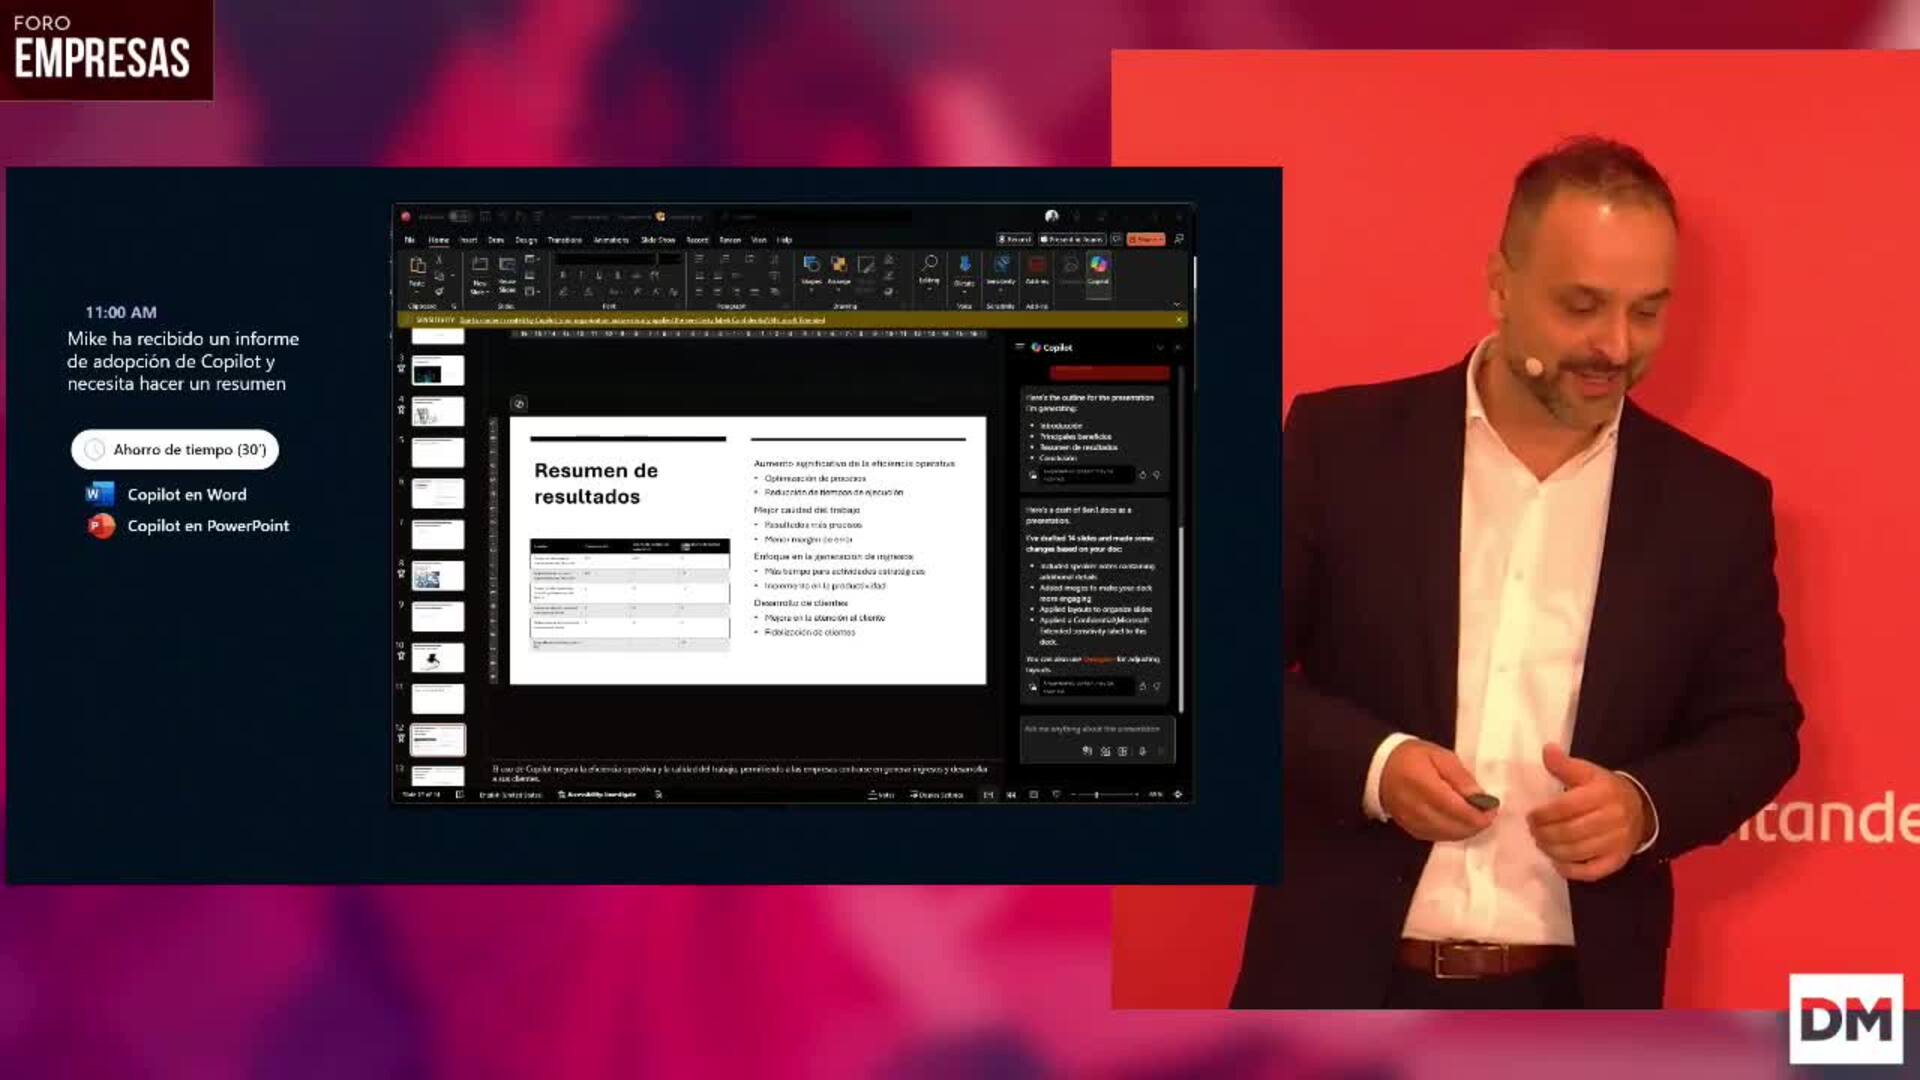The image size is (1920, 1080).
Task: Open the Shapes gallery in the ribbon
Action: point(811,265)
